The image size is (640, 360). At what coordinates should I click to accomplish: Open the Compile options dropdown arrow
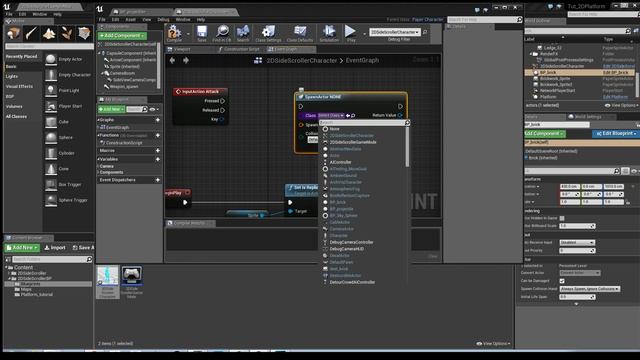(188, 33)
